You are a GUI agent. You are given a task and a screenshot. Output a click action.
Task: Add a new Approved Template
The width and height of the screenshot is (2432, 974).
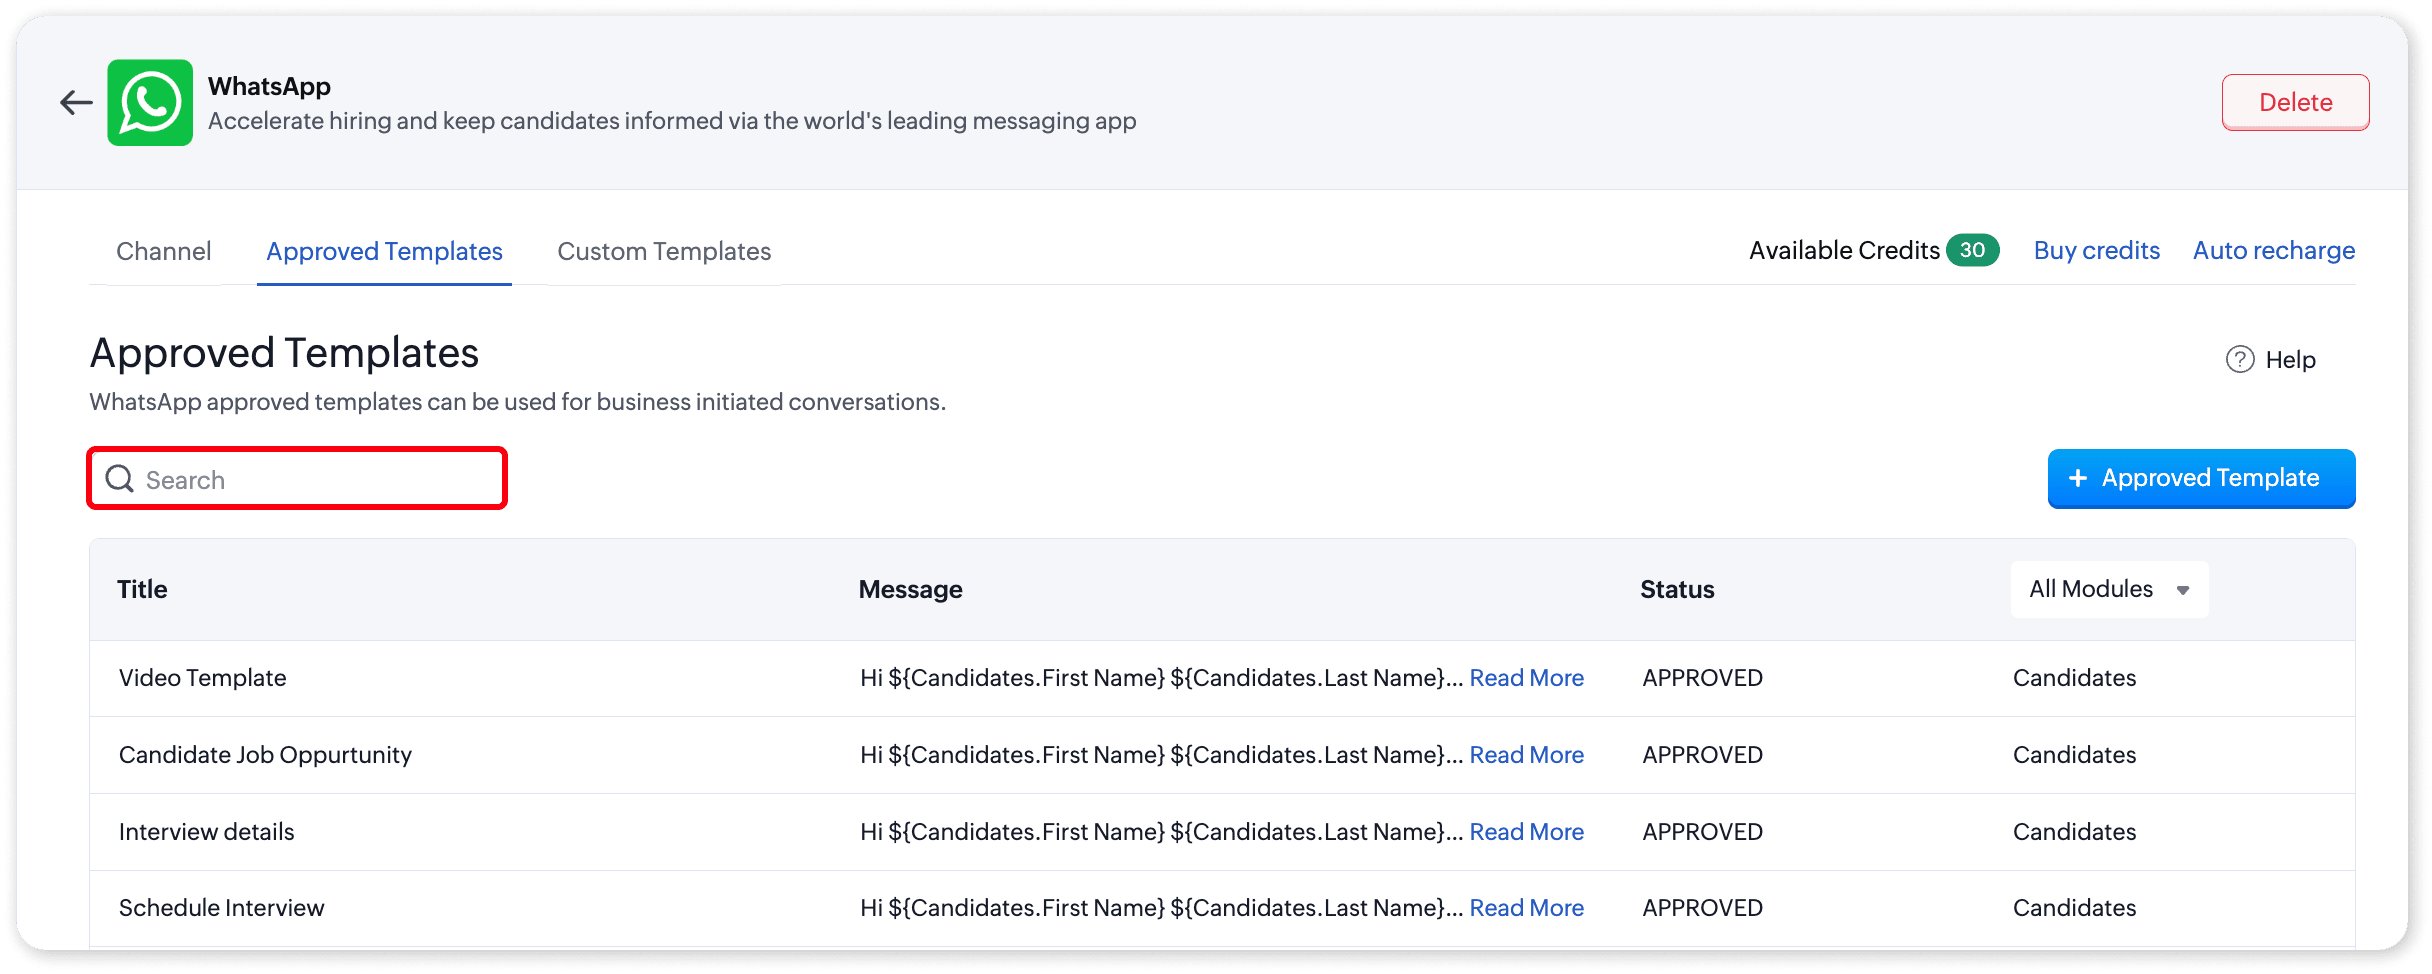click(x=2200, y=478)
